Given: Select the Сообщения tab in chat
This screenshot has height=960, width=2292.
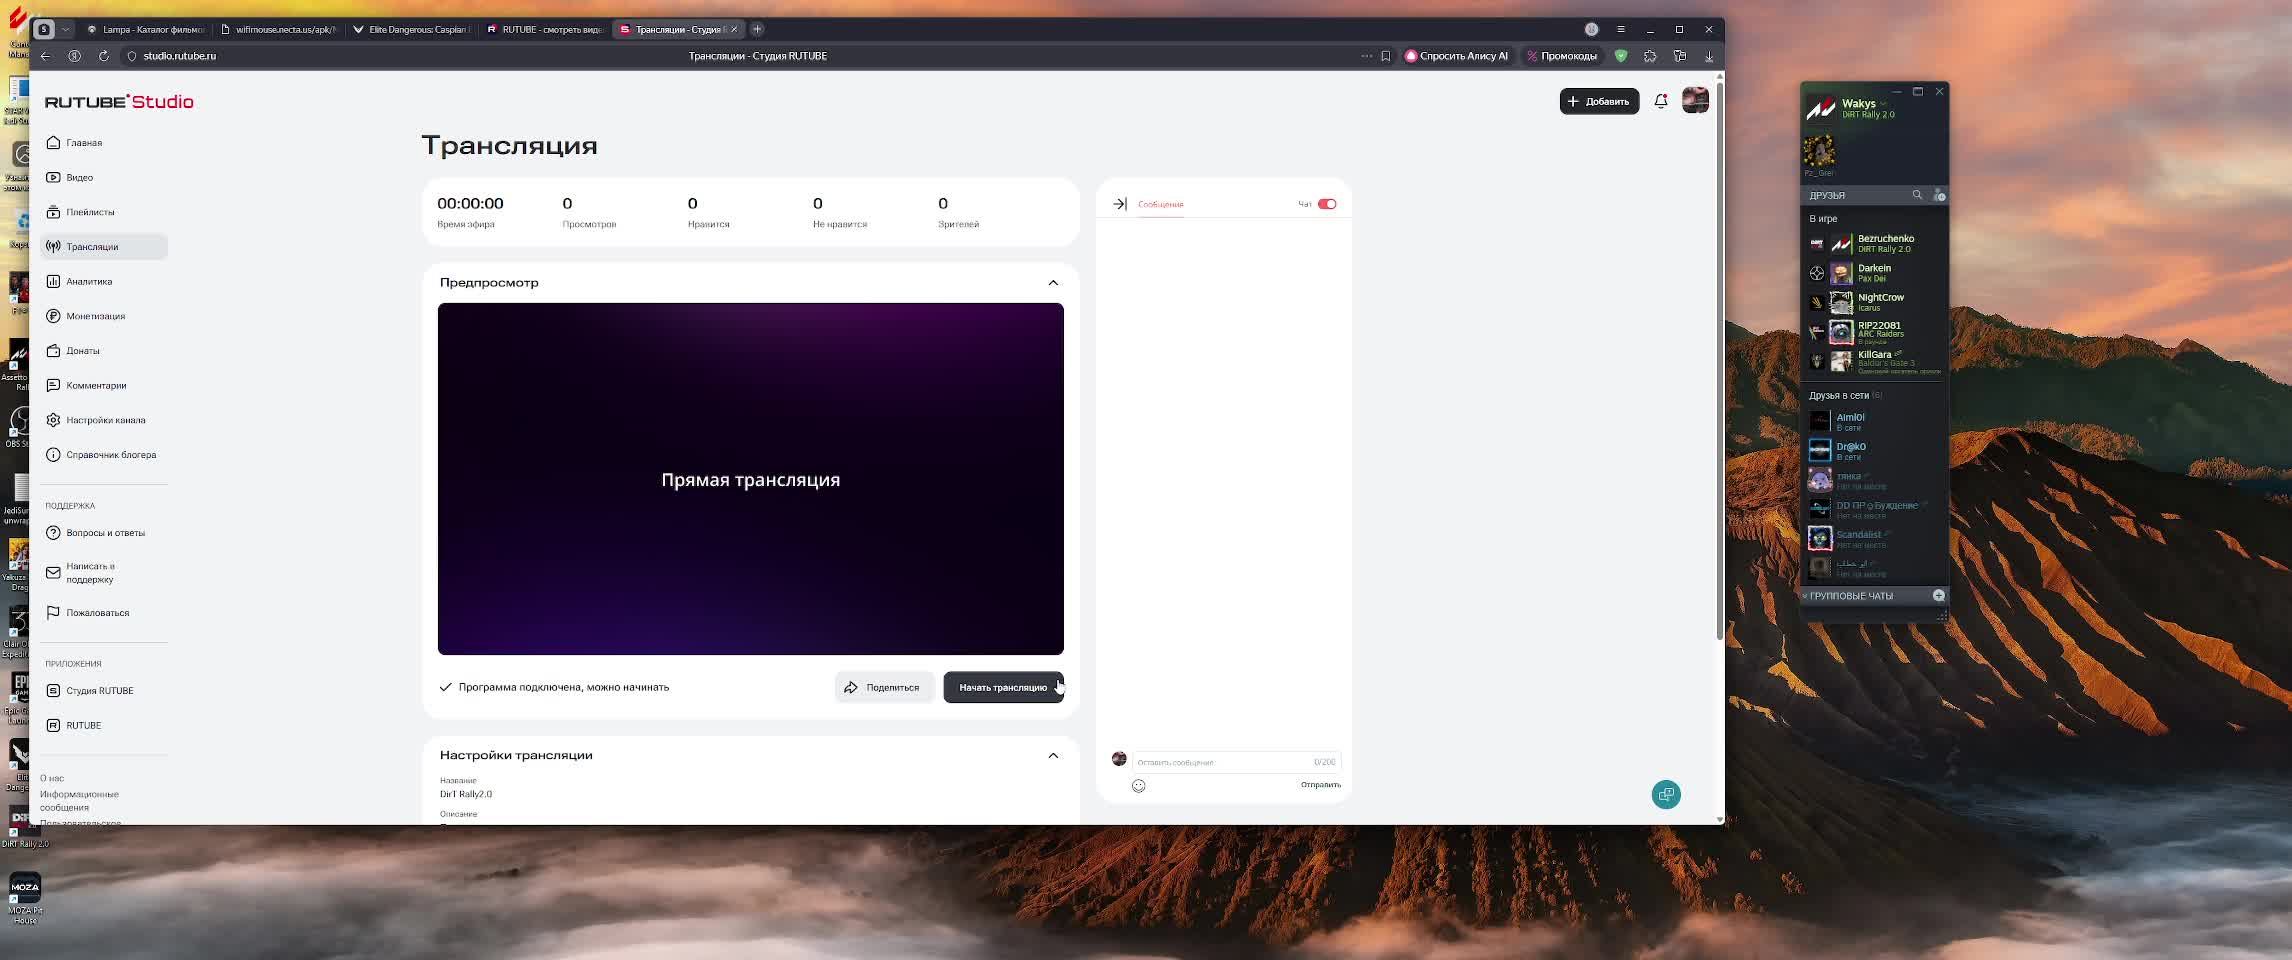Looking at the screenshot, I should (1160, 204).
